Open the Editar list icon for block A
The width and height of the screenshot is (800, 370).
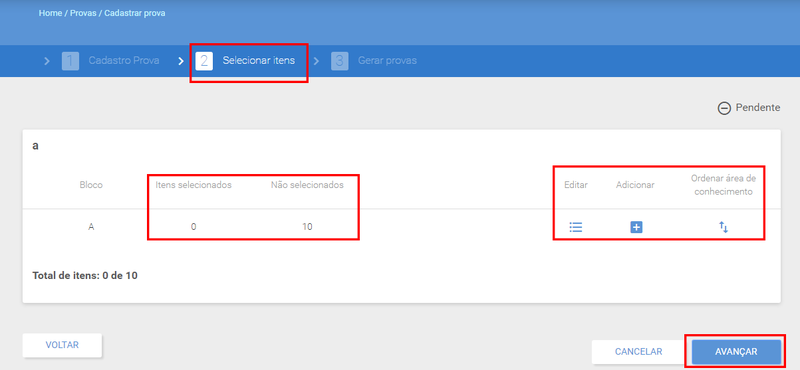pyautogui.click(x=576, y=227)
